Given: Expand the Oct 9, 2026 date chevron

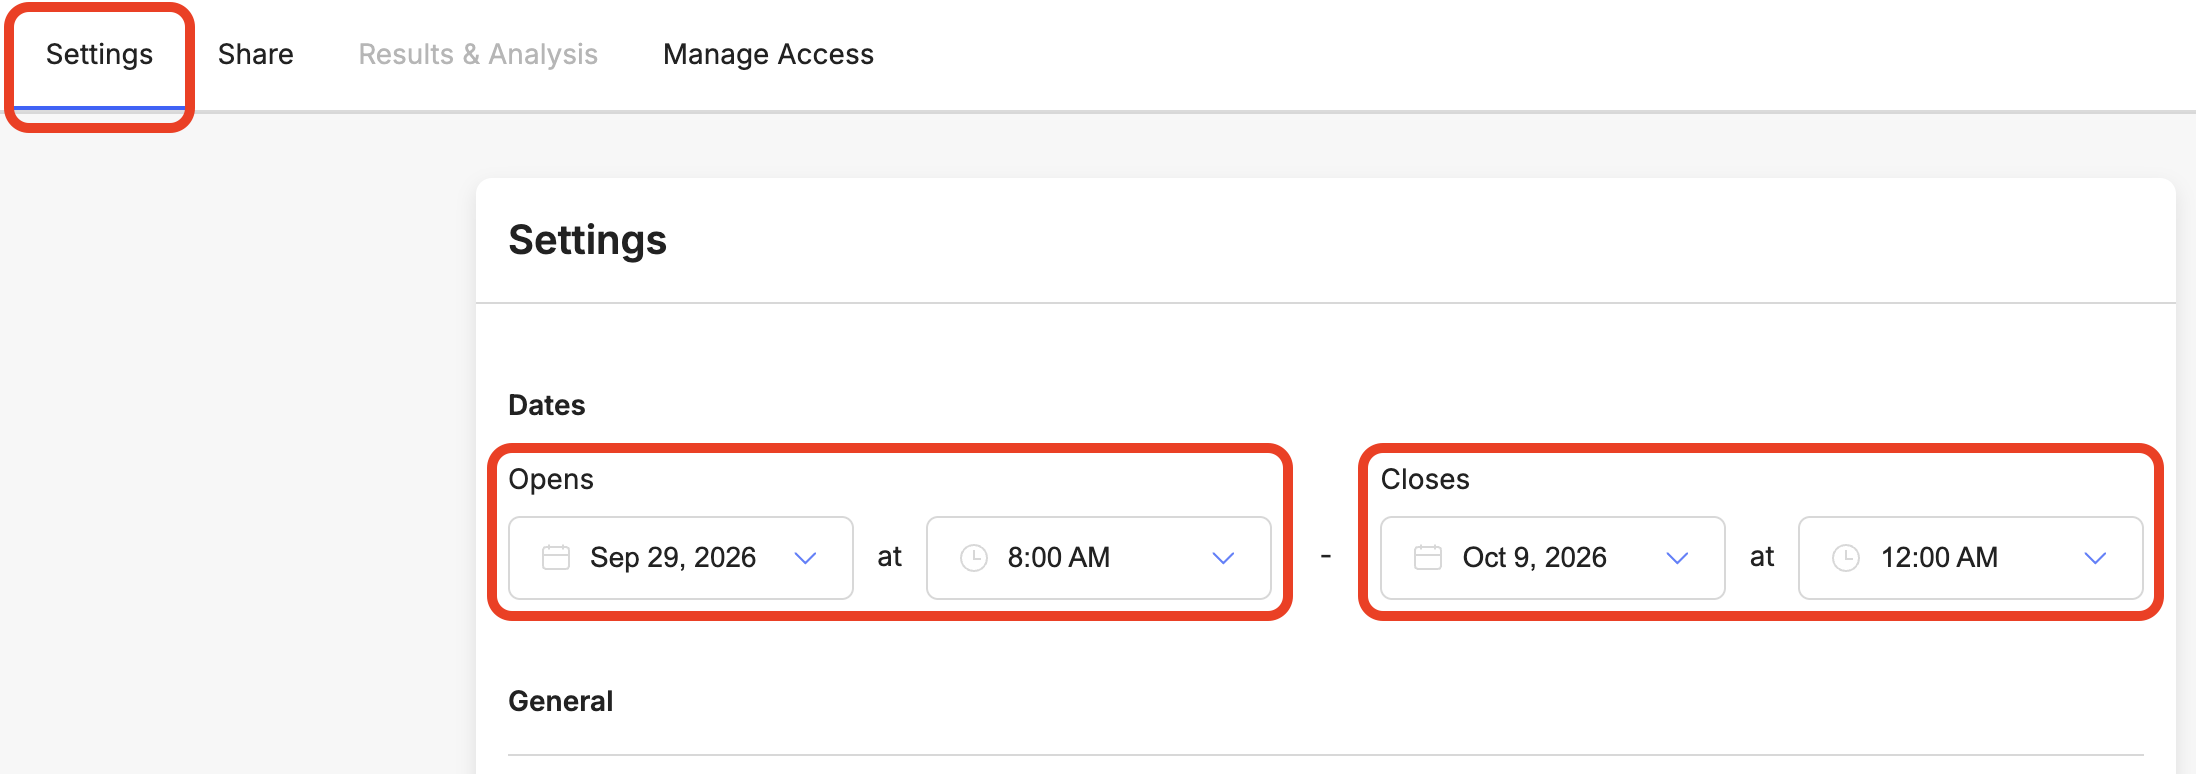Looking at the screenshot, I should pyautogui.click(x=1677, y=558).
